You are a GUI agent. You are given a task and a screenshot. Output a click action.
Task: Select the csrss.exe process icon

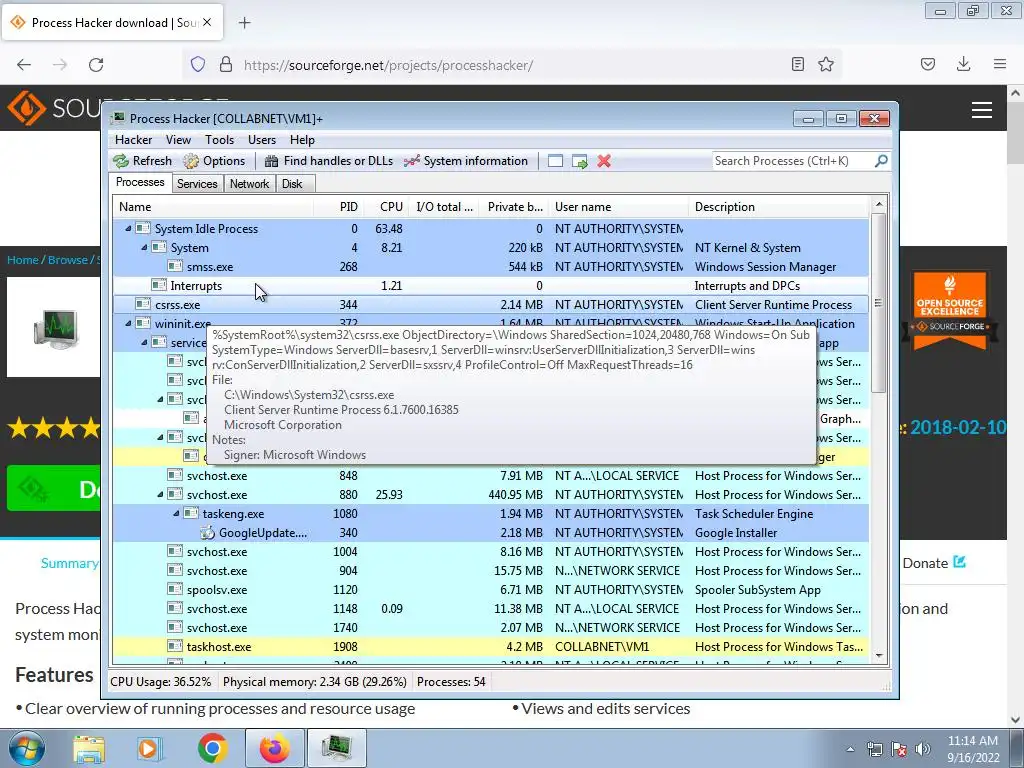coord(143,304)
